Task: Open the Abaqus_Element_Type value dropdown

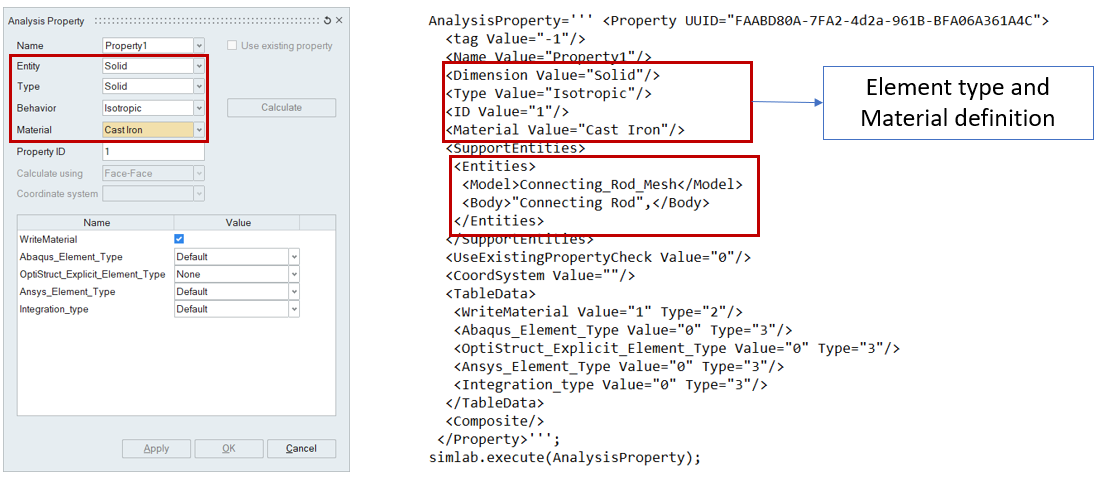Action: point(294,257)
